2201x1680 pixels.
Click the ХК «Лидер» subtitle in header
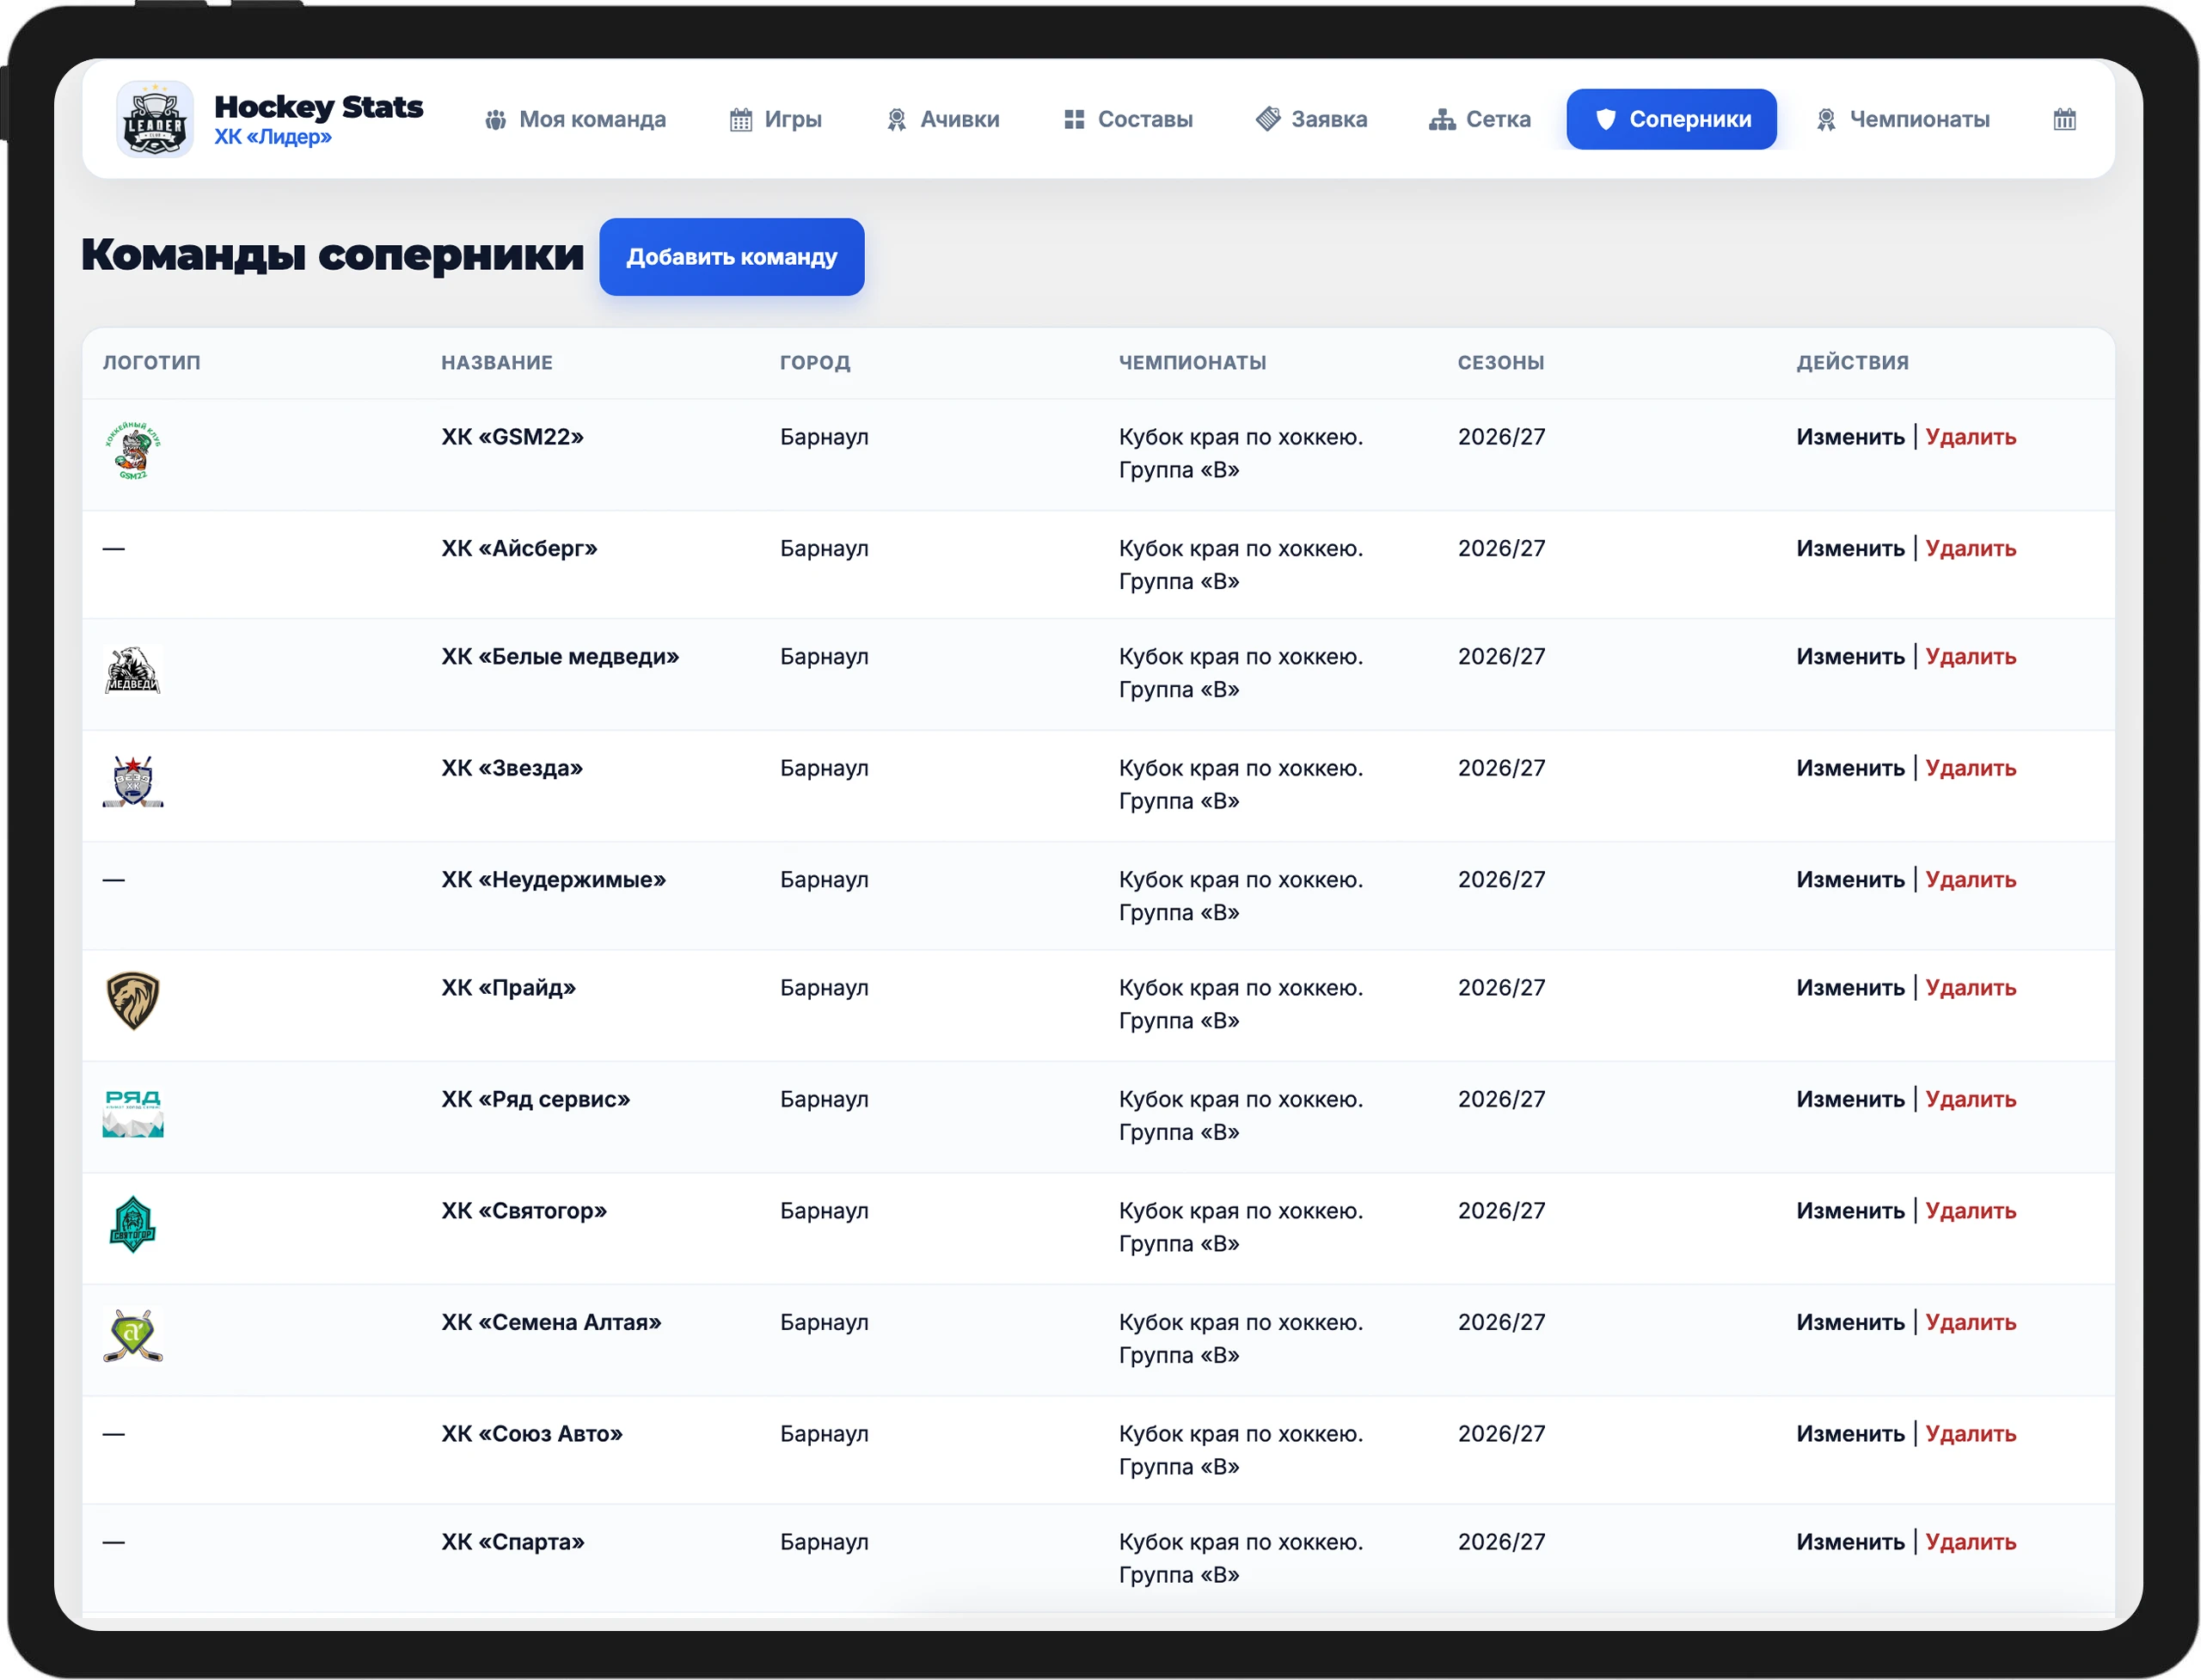(x=273, y=137)
